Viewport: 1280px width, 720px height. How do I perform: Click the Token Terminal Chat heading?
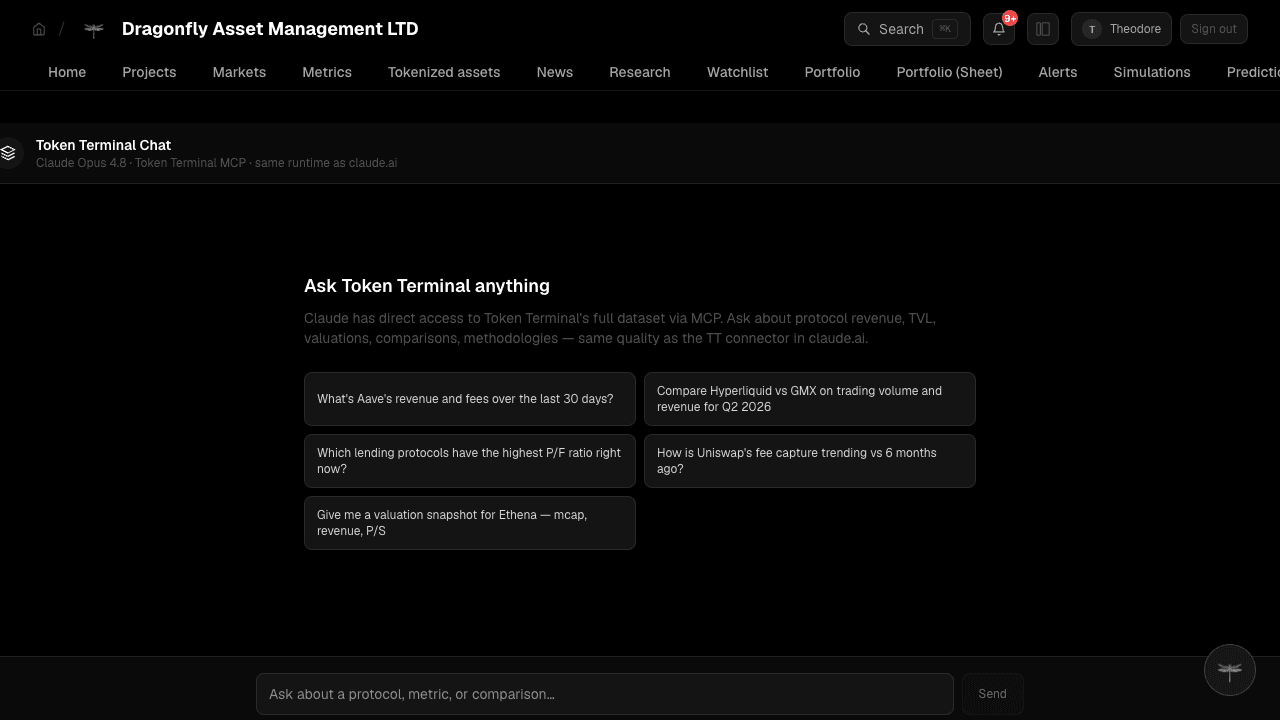[x=103, y=145]
